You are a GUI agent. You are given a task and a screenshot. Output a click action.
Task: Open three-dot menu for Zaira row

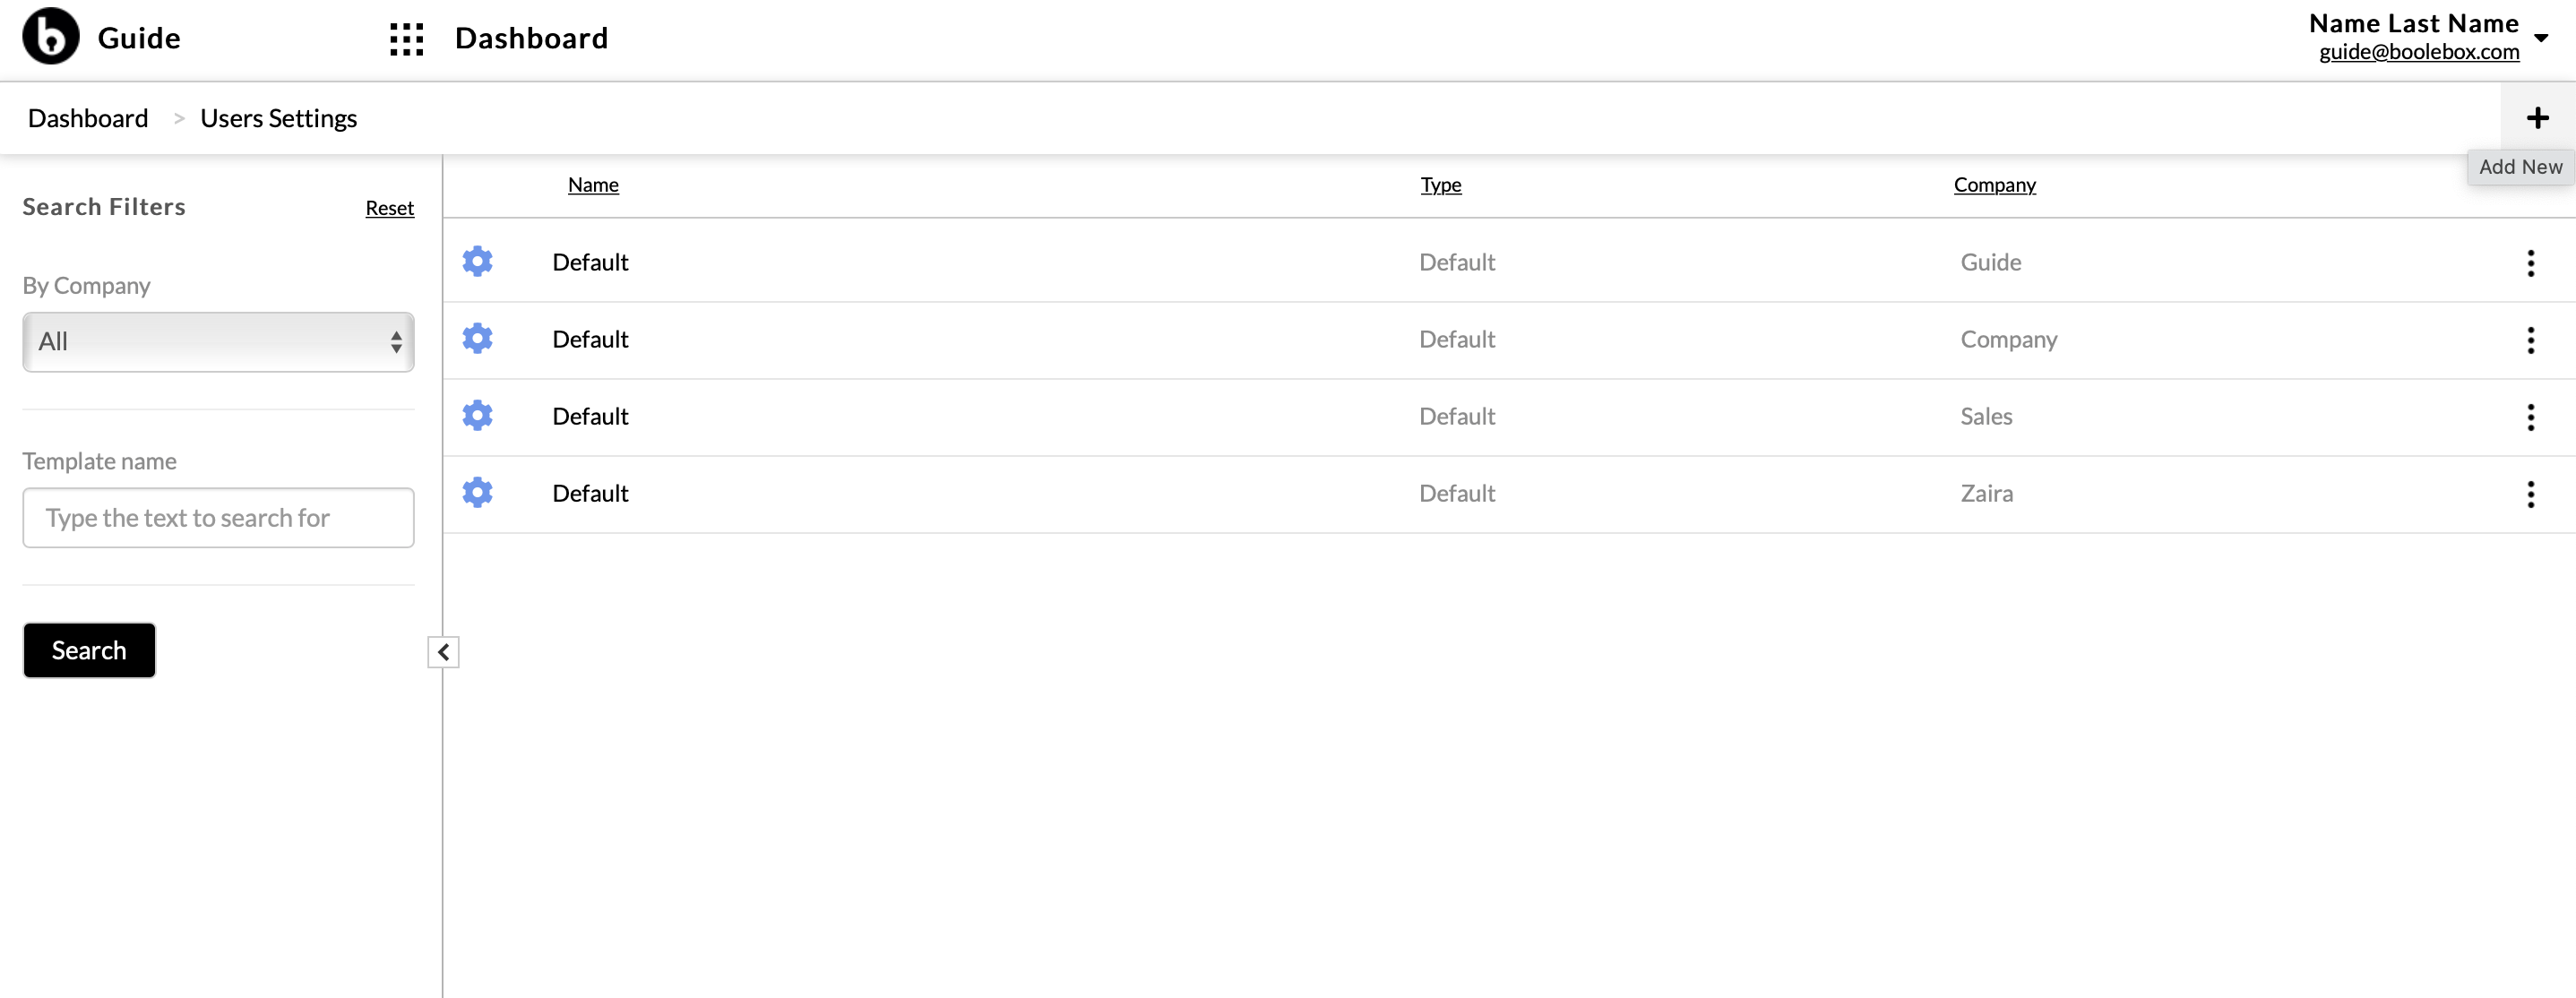tap(2530, 494)
